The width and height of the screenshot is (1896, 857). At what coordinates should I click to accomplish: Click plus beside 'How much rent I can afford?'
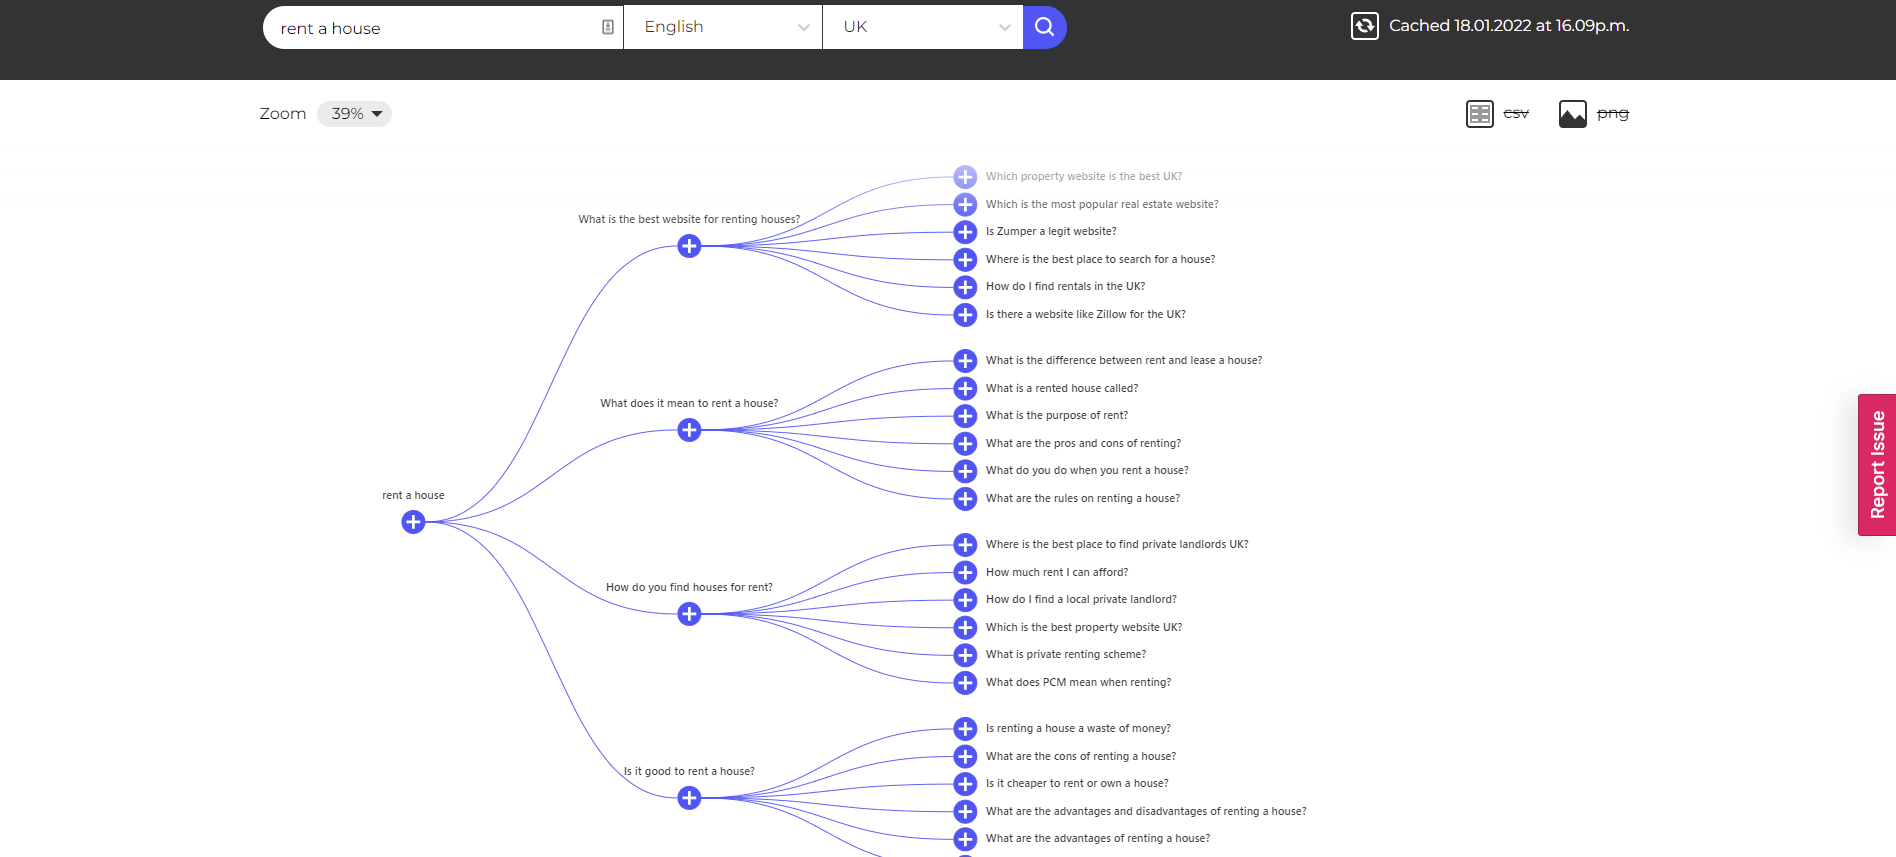tap(965, 572)
